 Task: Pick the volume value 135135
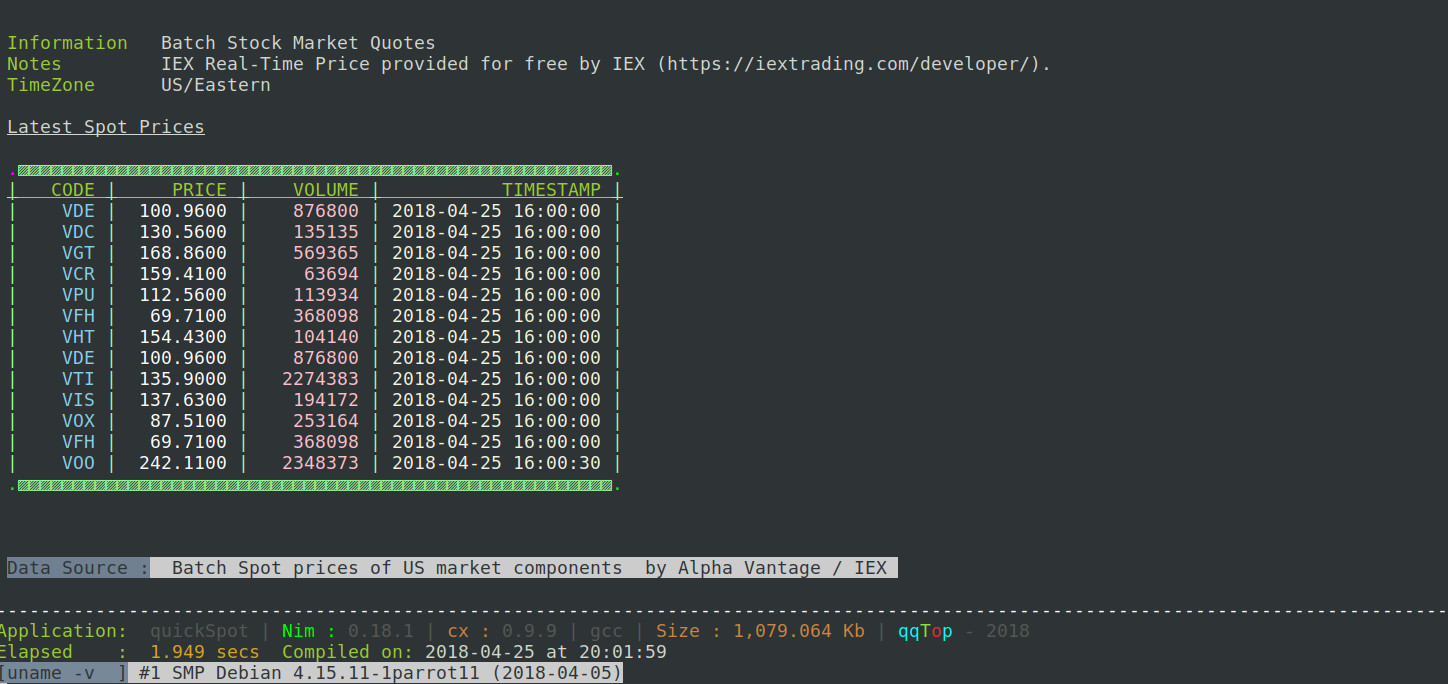click(x=326, y=232)
